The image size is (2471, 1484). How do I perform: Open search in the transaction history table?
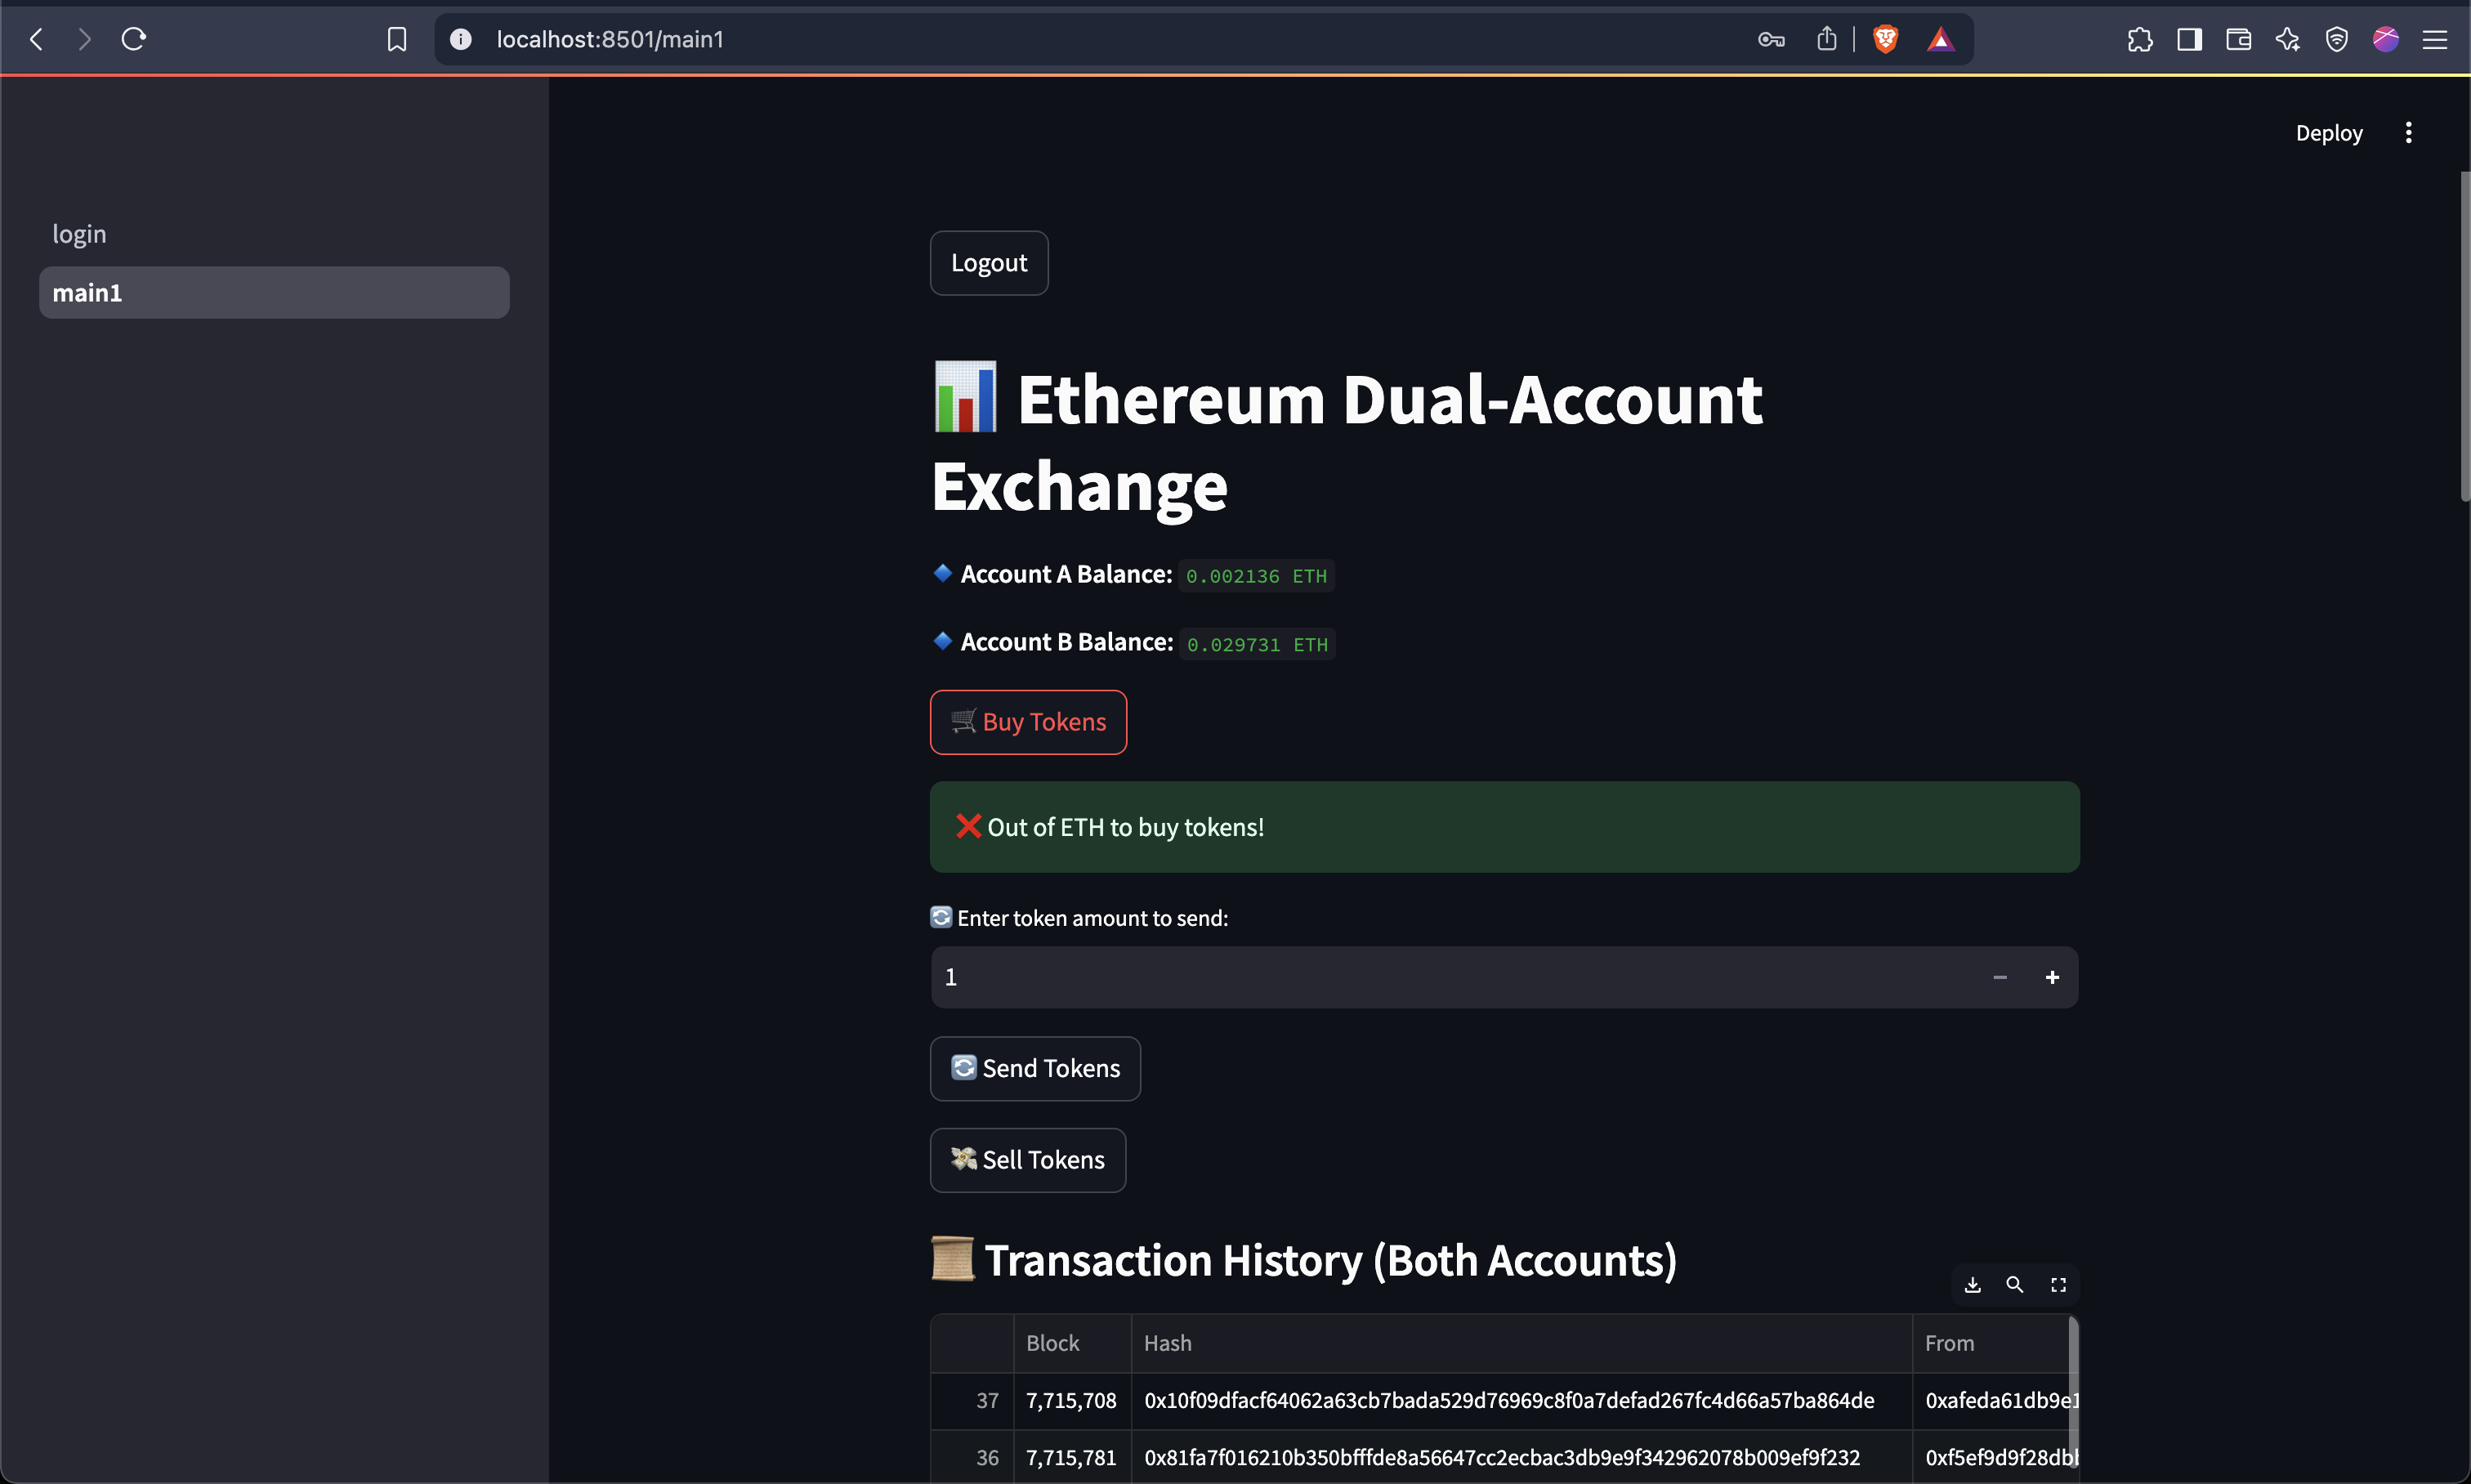pos(2014,1285)
